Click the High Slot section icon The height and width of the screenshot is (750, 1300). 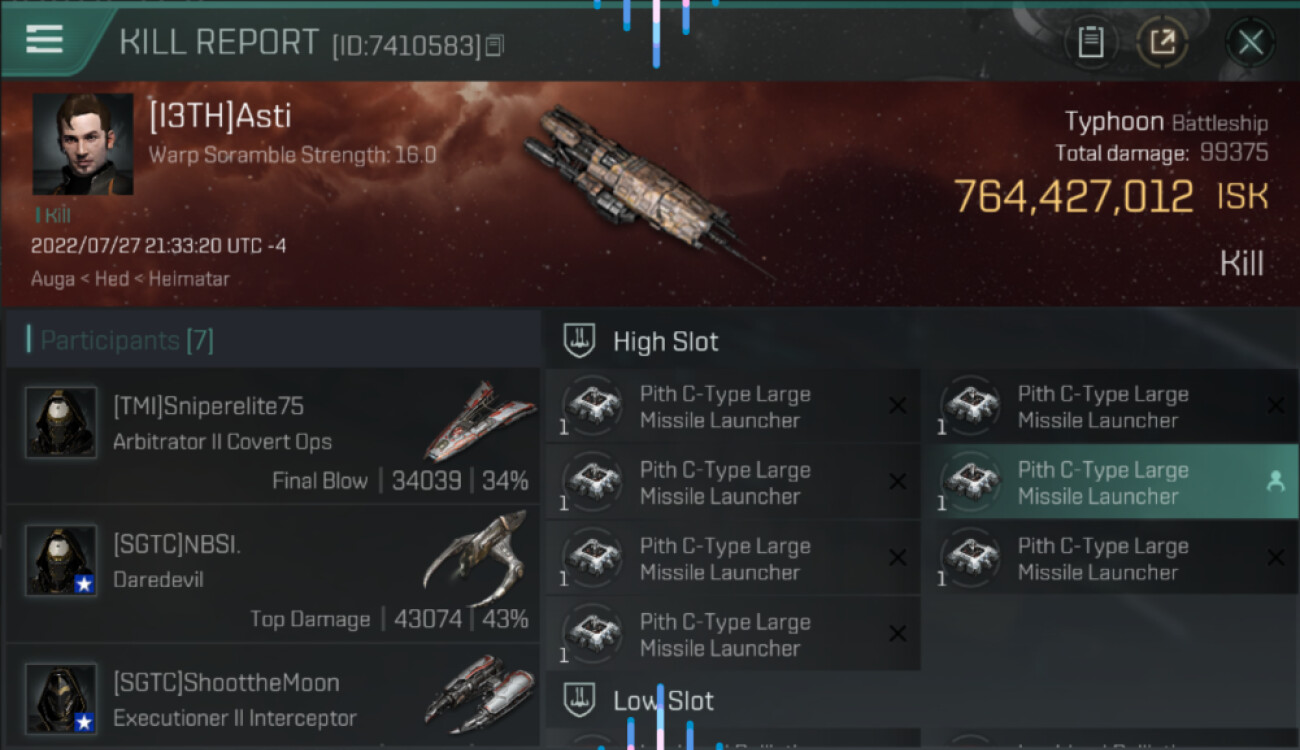(580, 341)
